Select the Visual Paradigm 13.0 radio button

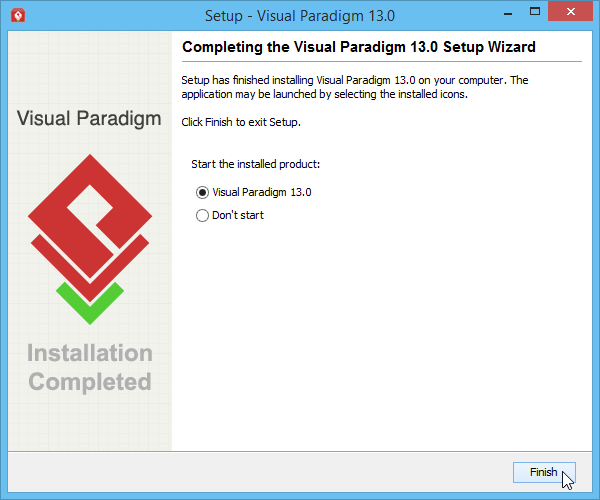tap(202, 192)
